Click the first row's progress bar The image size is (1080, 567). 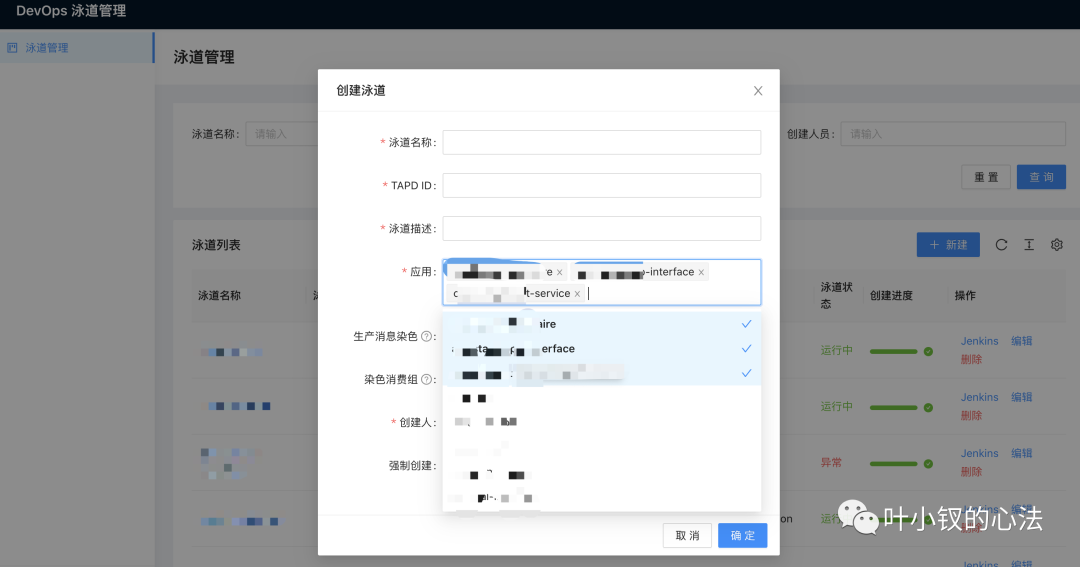click(x=894, y=351)
